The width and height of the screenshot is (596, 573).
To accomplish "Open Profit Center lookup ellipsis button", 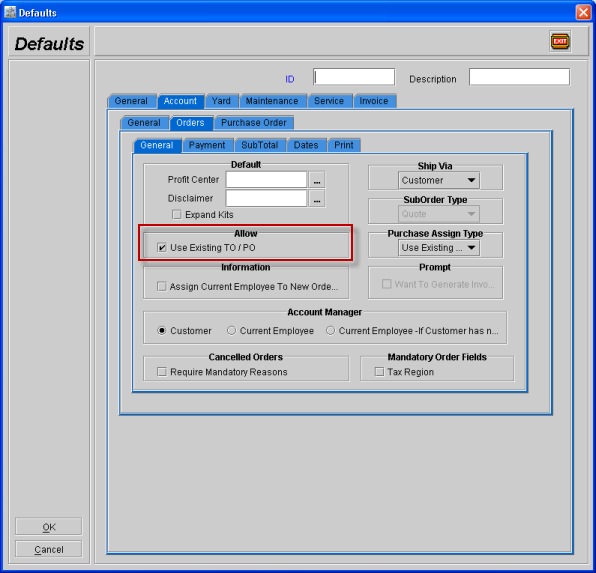I will pos(317,180).
